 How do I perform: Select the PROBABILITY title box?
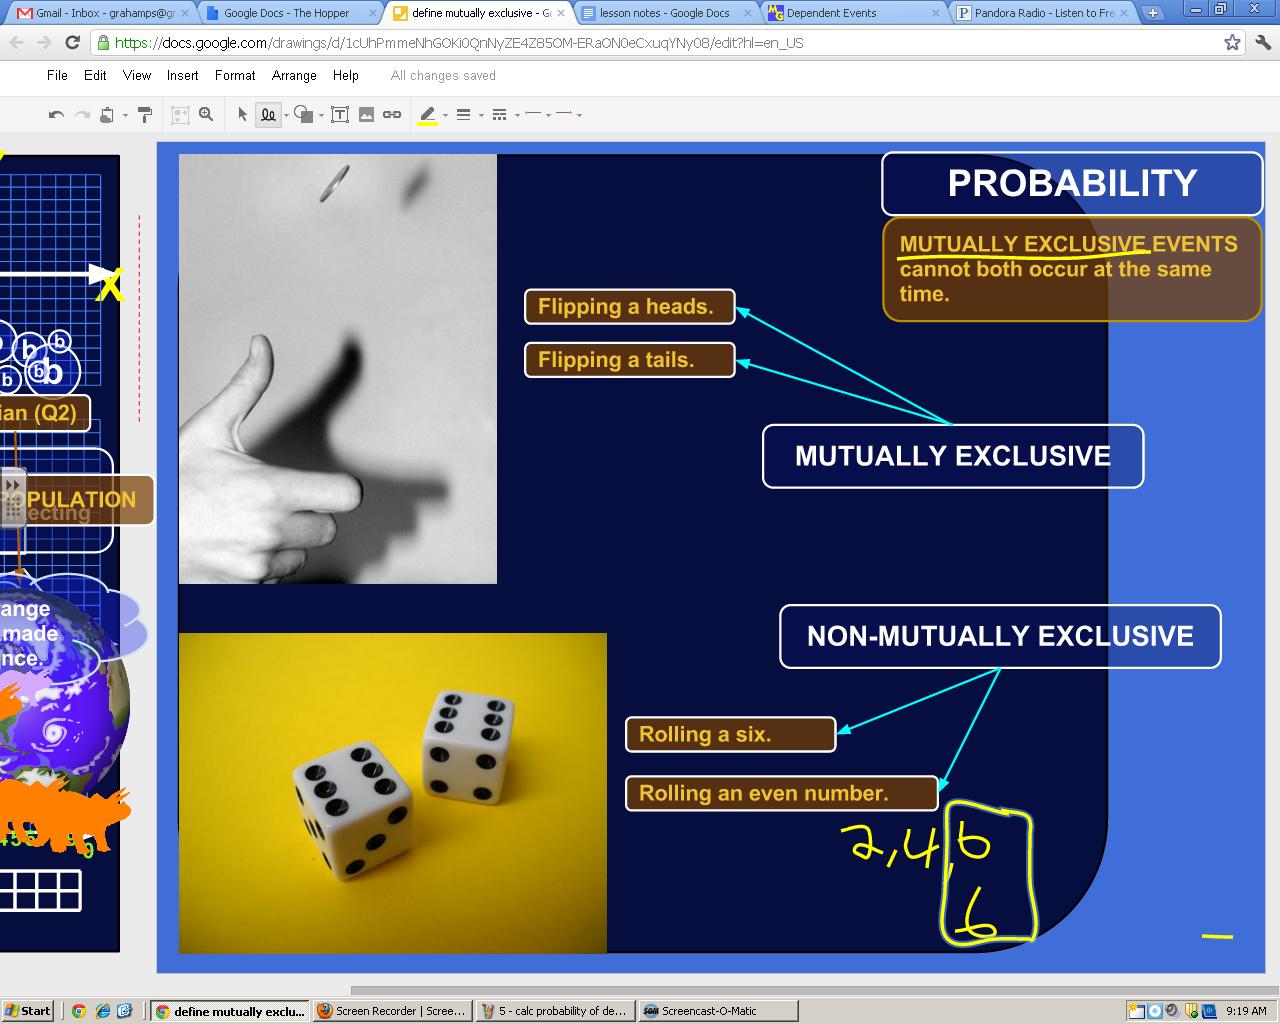(1072, 183)
